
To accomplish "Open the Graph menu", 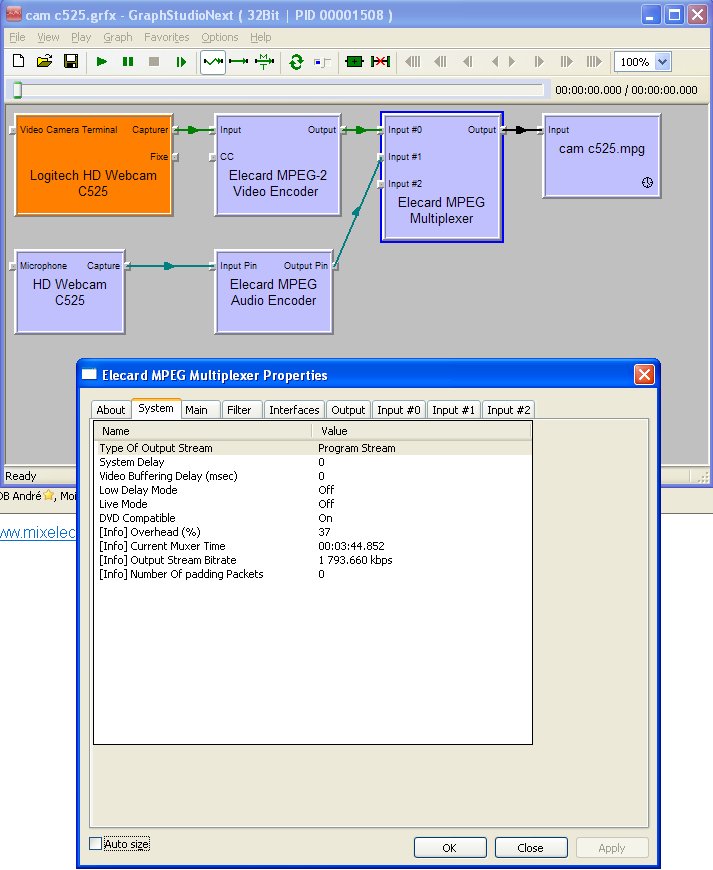I will 118,37.
